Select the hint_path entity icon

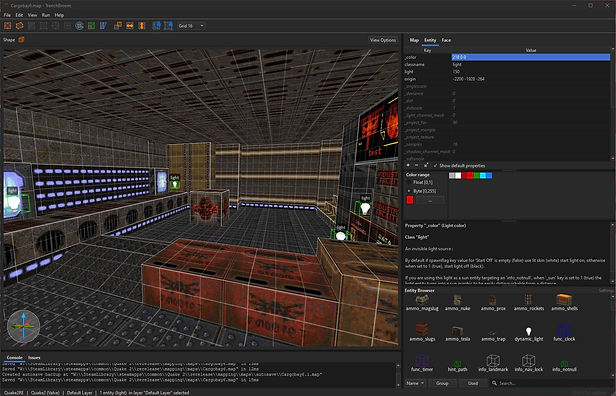tap(457, 365)
